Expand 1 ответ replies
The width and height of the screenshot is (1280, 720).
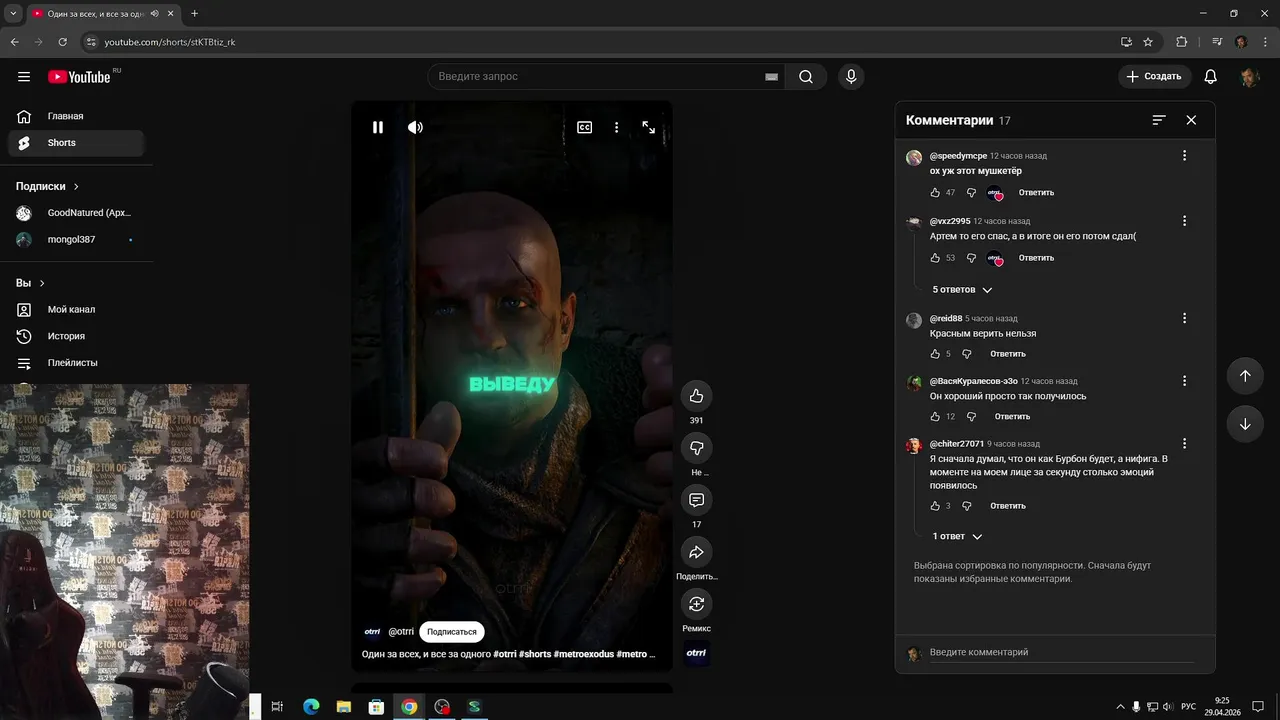pos(957,537)
